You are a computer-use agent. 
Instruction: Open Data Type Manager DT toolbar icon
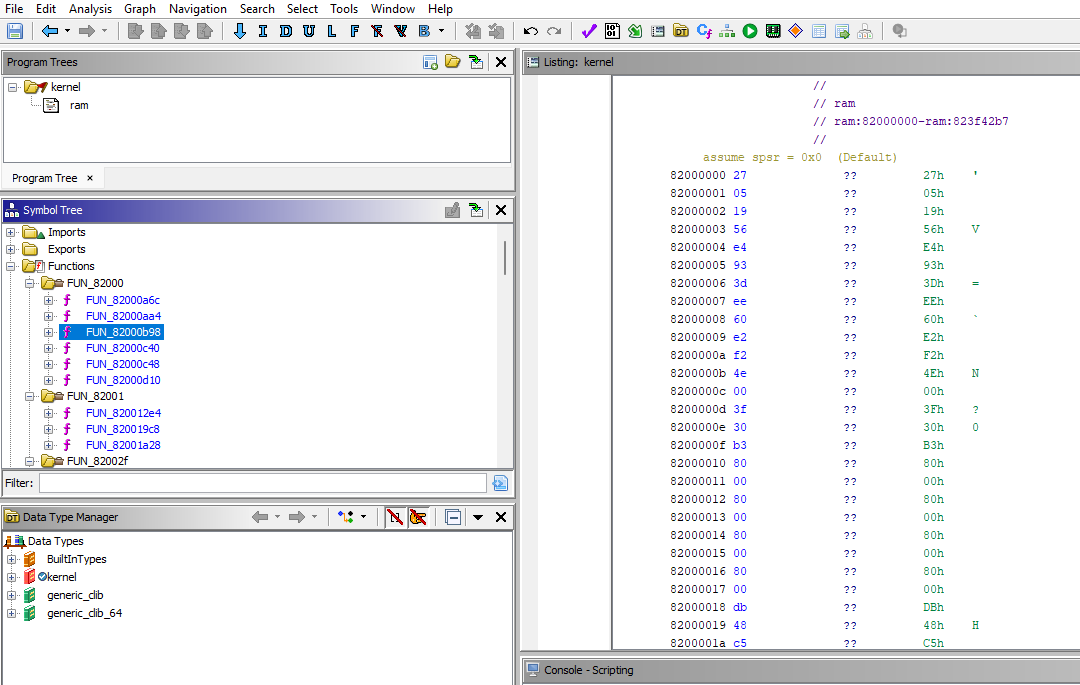tap(681, 31)
